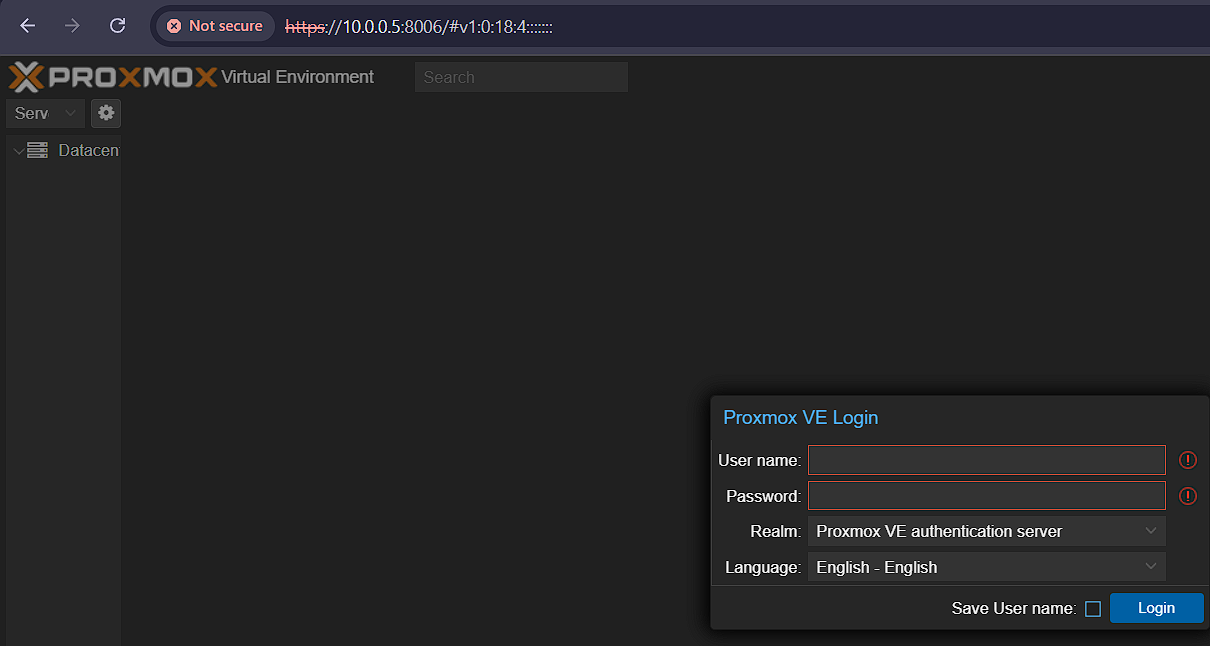The width and height of the screenshot is (1210, 646).
Task: Focus the Proxmox Search box
Action: coord(521,77)
